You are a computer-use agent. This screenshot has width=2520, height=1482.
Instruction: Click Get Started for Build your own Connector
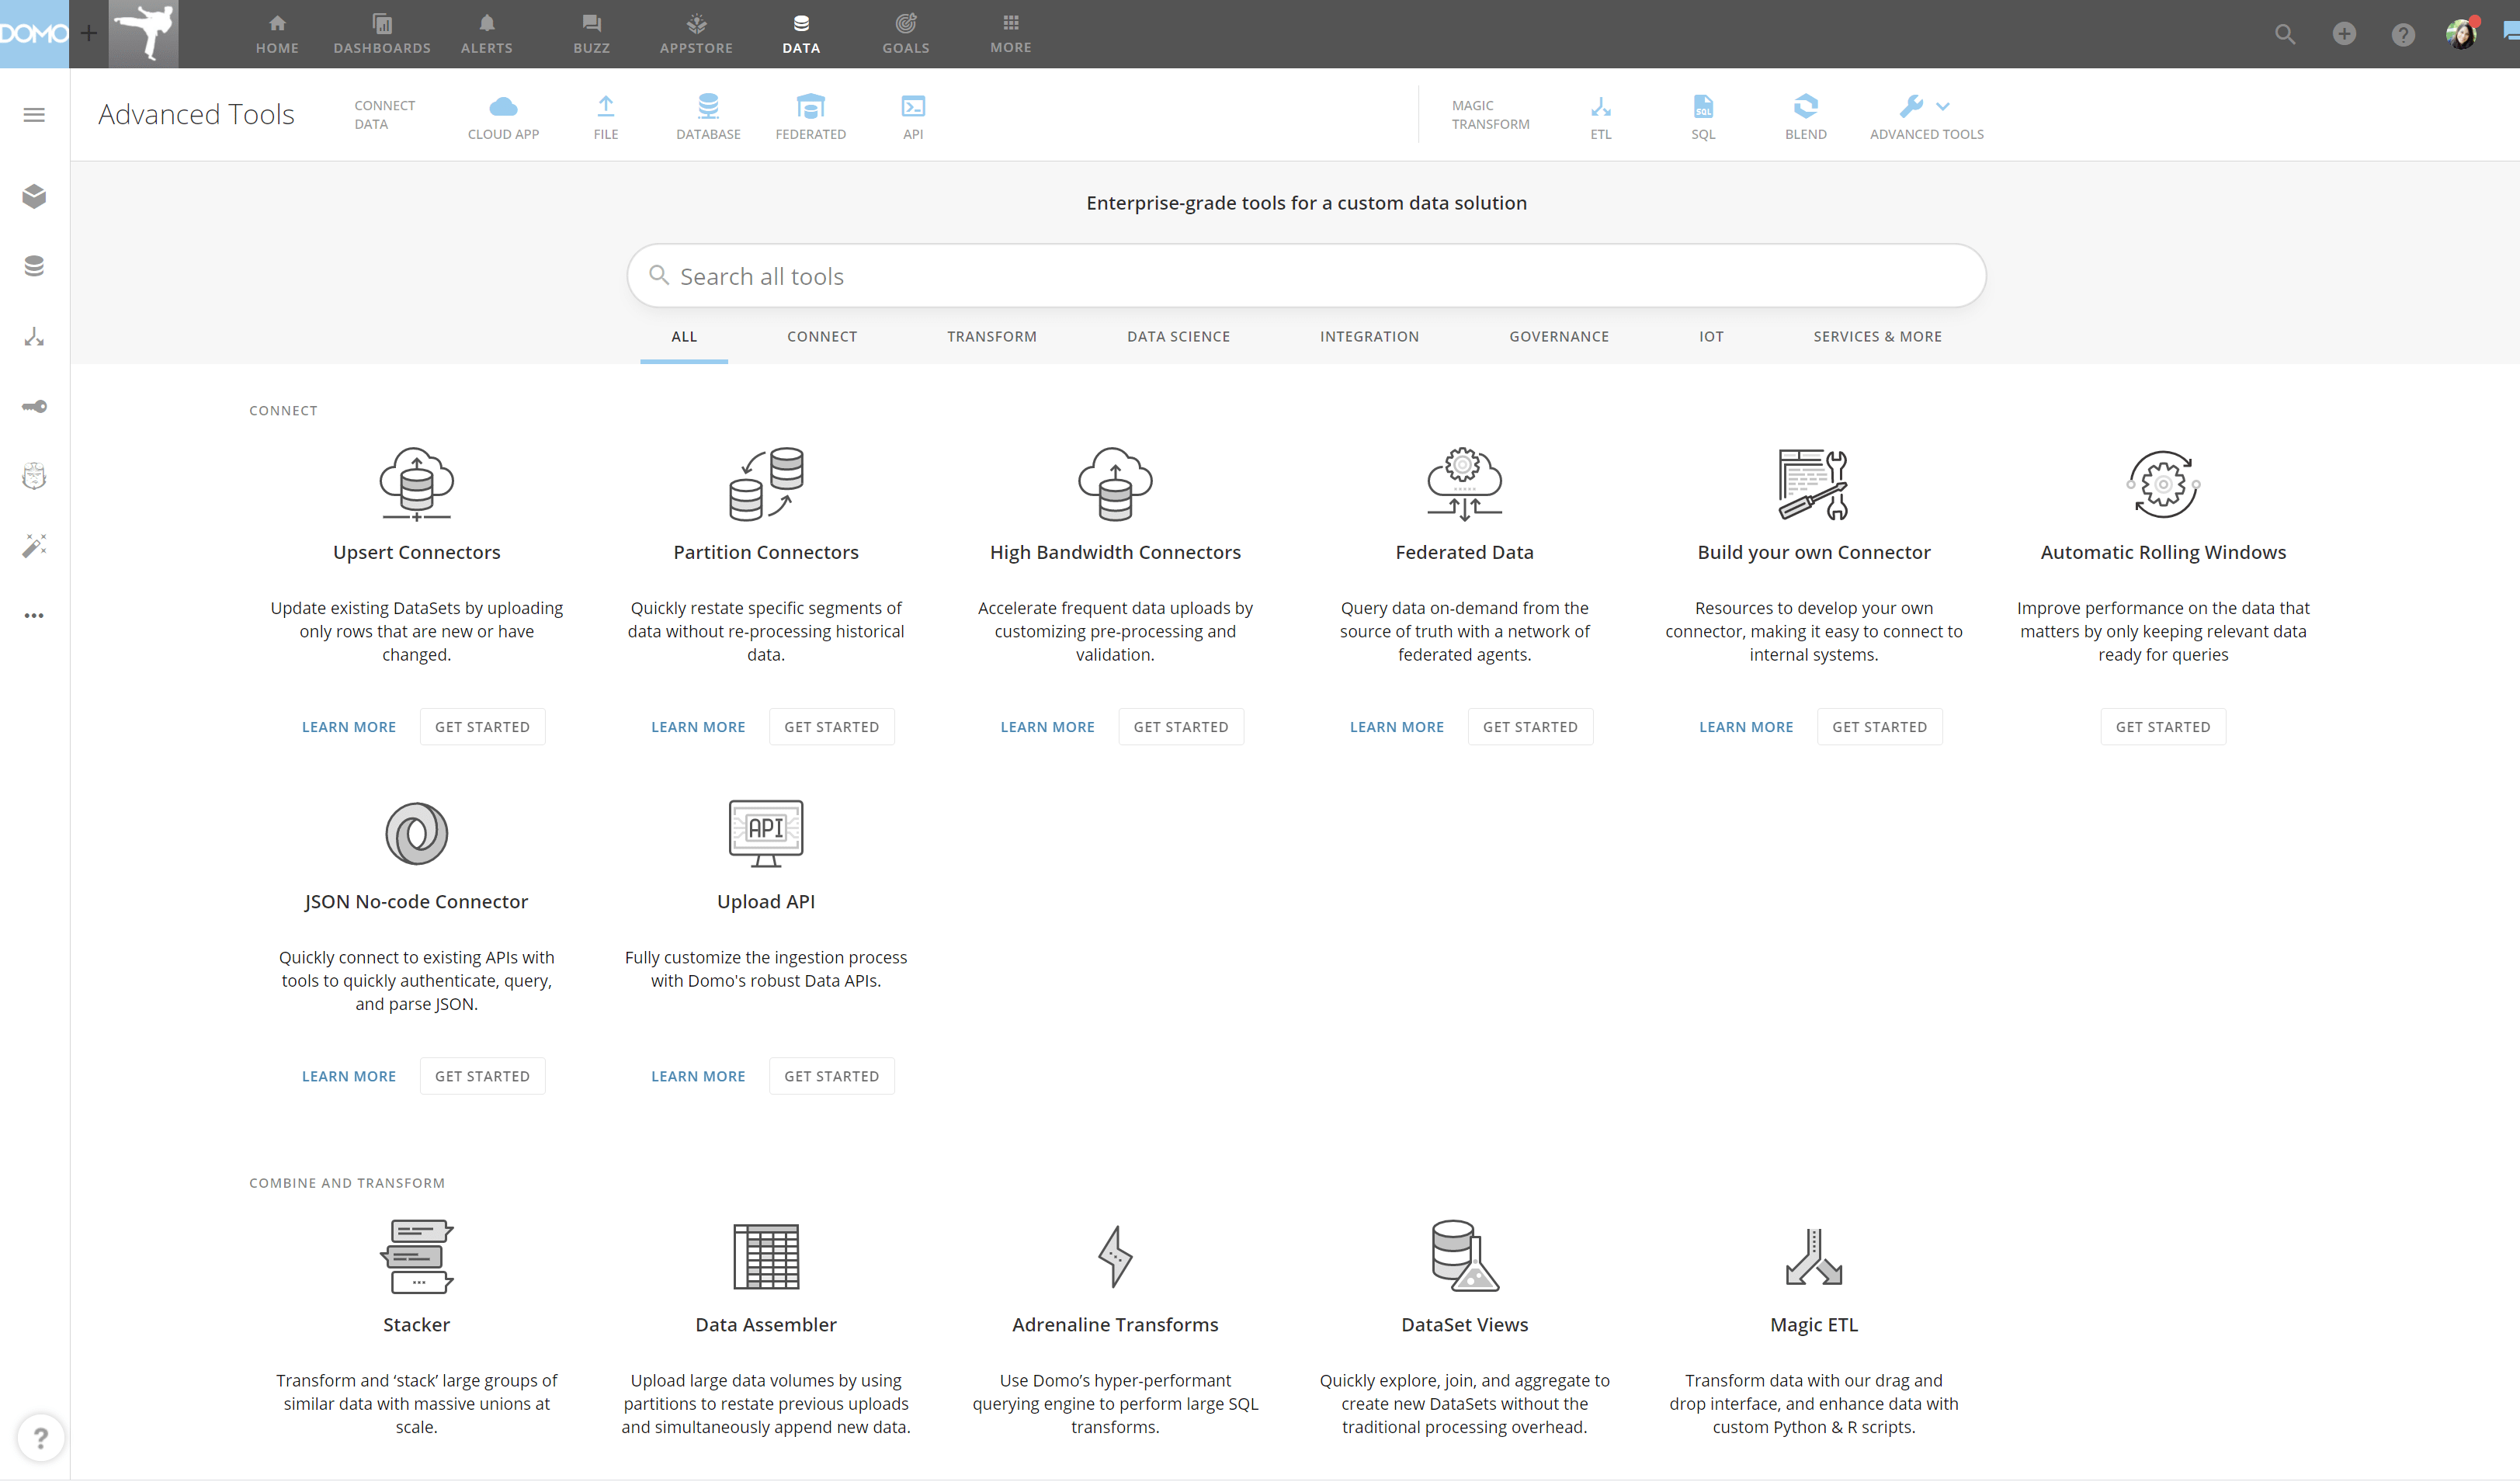(1879, 727)
